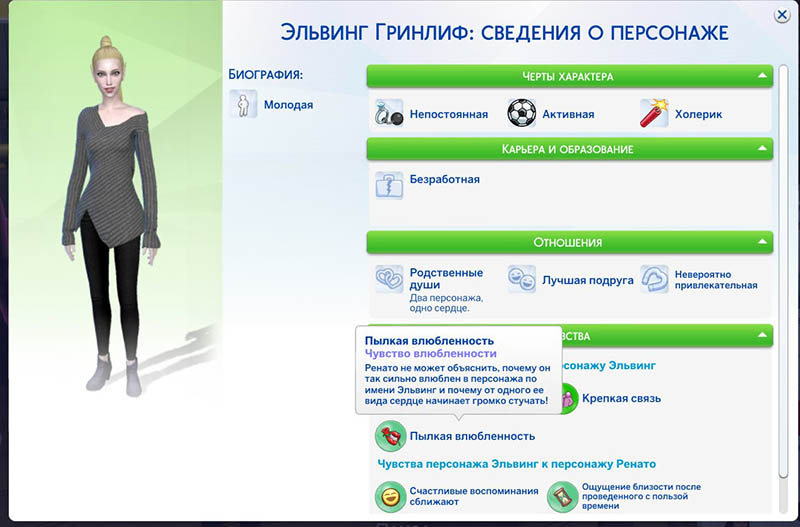
Task: Collapse the Карьера и образование section arrow
Action: (762, 148)
